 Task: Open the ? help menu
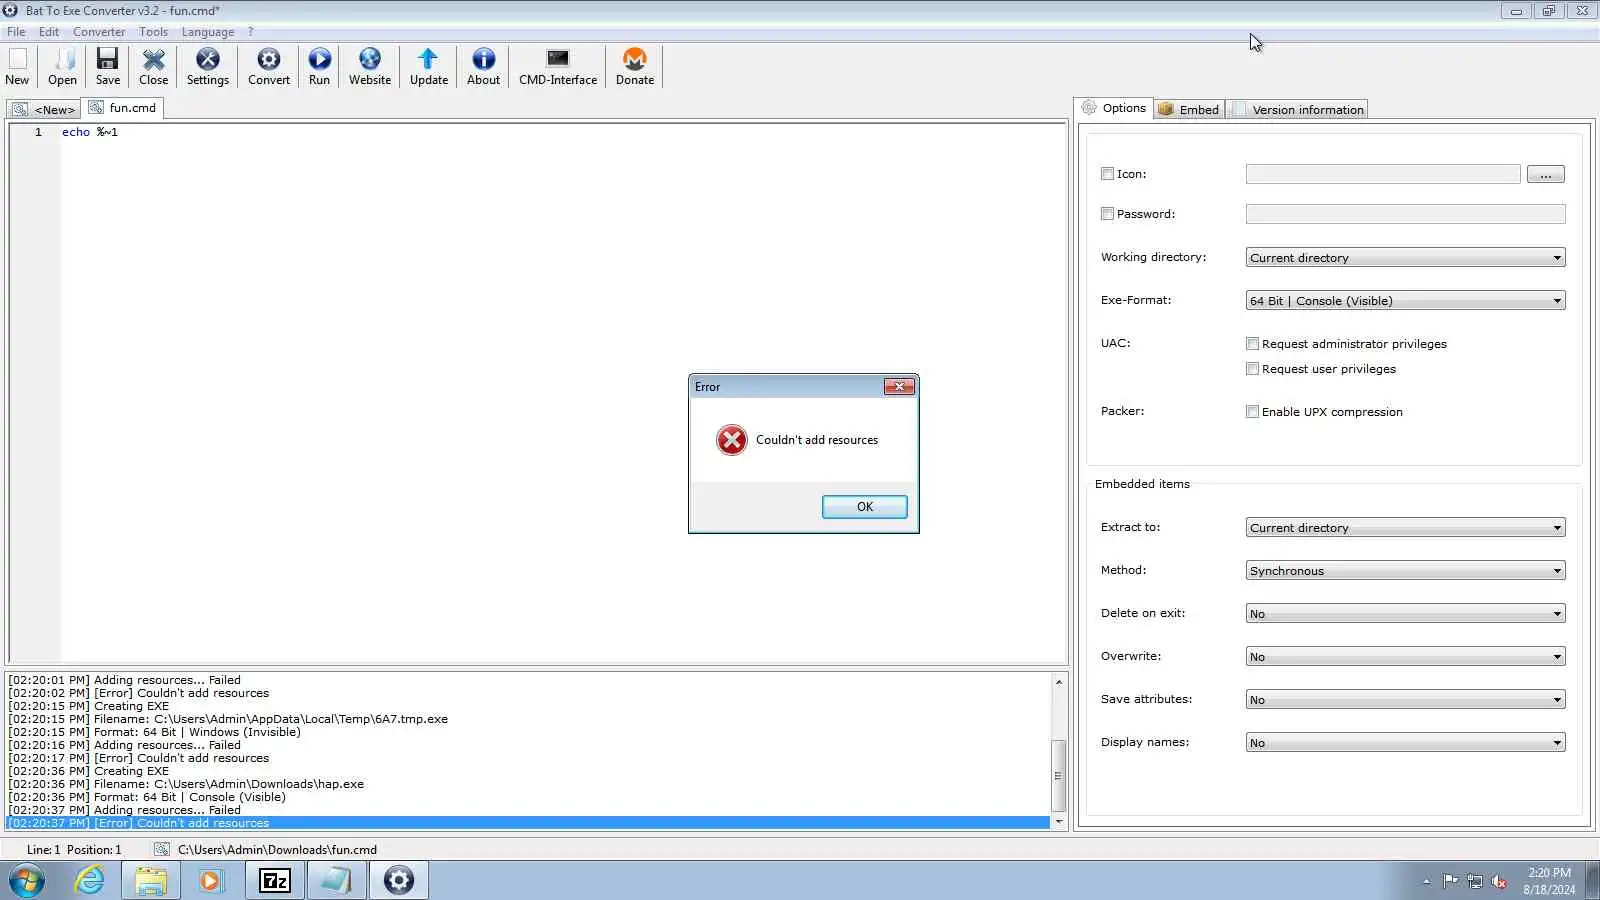[251, 32]
